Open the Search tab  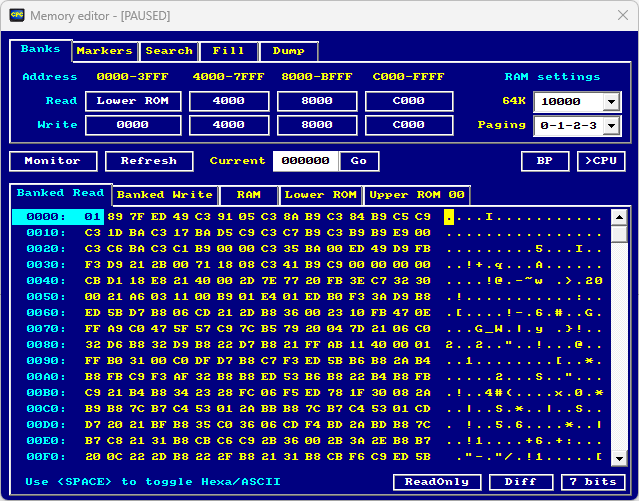169,51
